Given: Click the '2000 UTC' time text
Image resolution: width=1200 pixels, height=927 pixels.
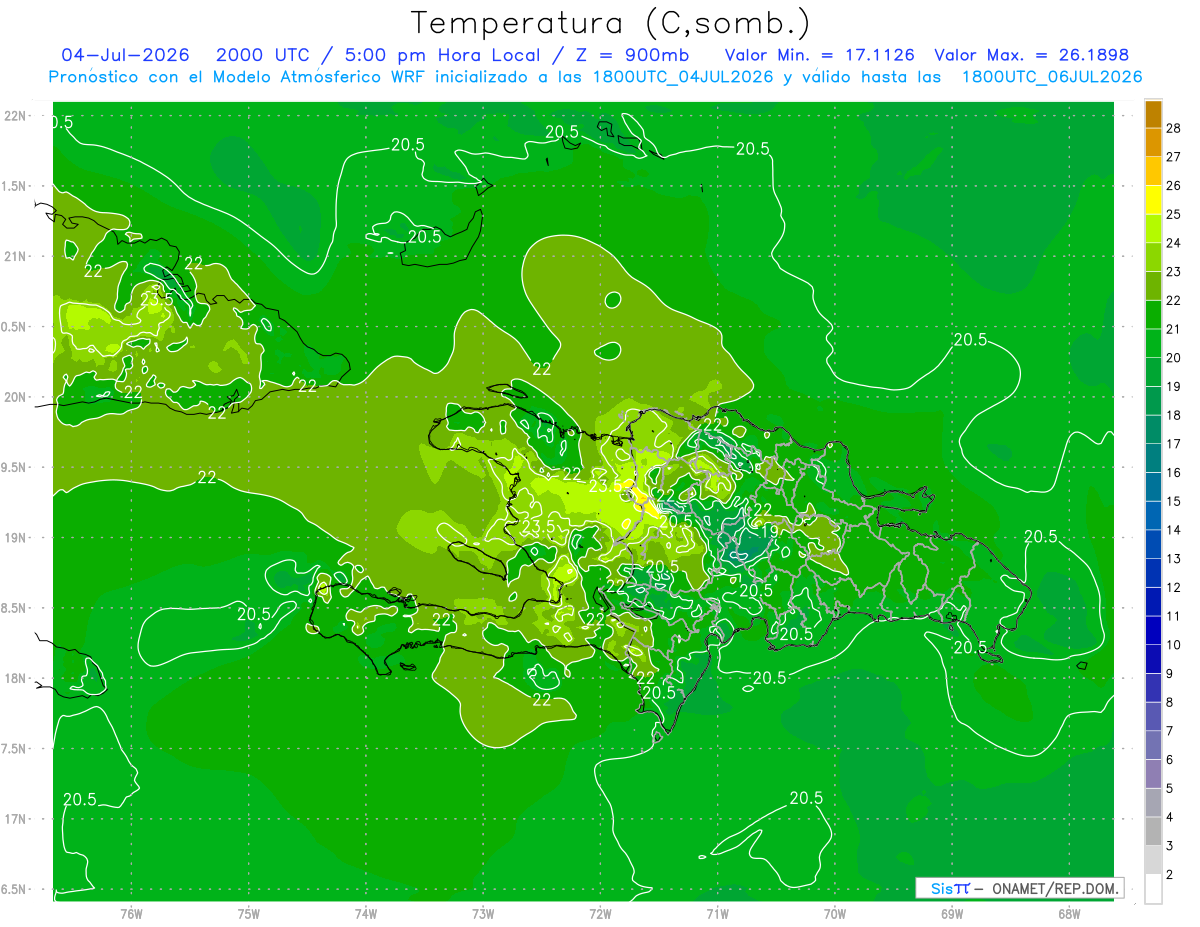Looking at the screenshot, I should click(x=262, y=55).
